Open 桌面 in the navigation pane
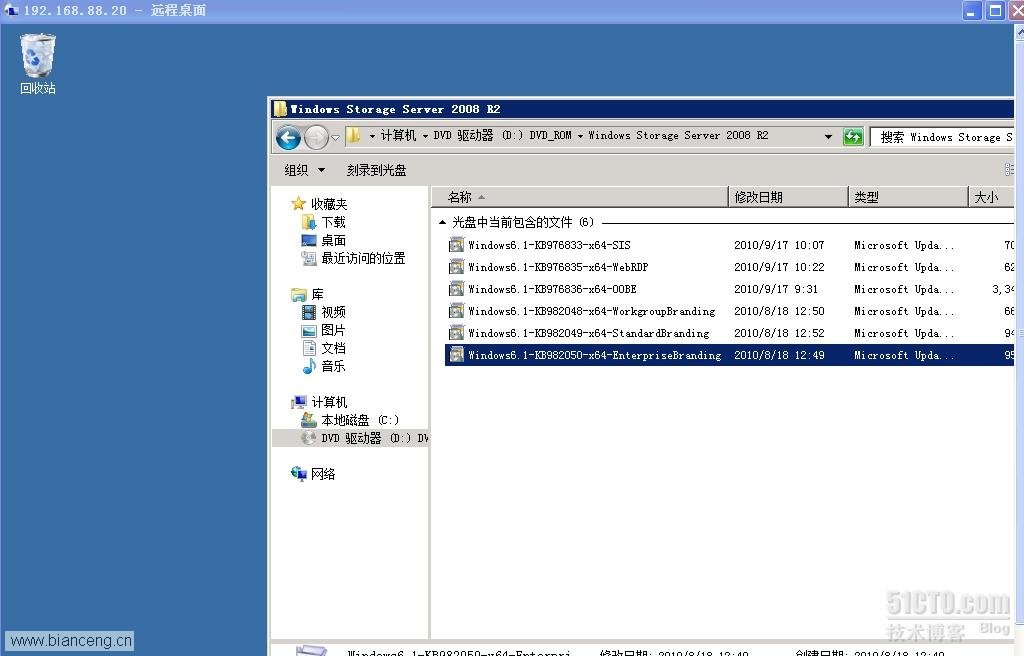This screenshot has width=1024, height=656. (x=333, y=240)
